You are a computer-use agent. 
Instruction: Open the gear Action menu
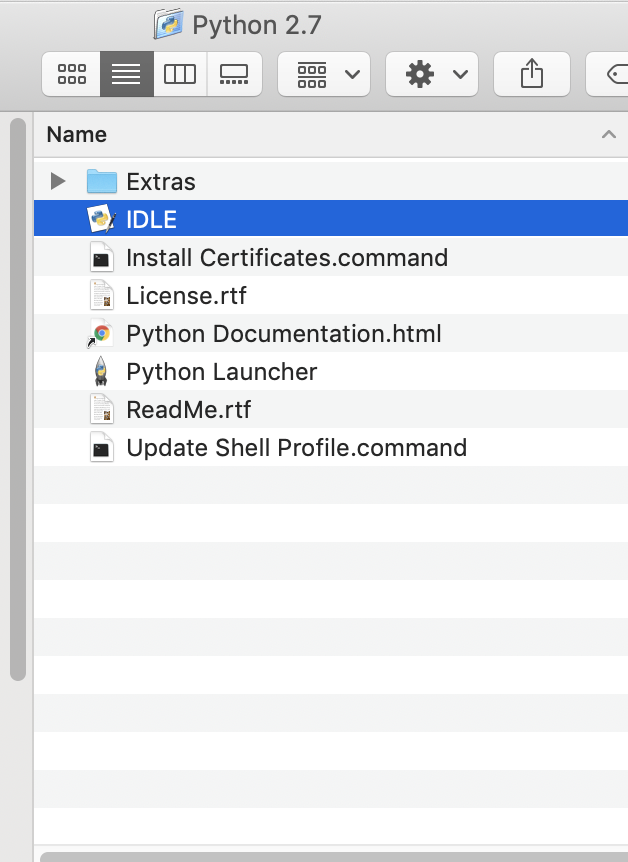[432, 74]
